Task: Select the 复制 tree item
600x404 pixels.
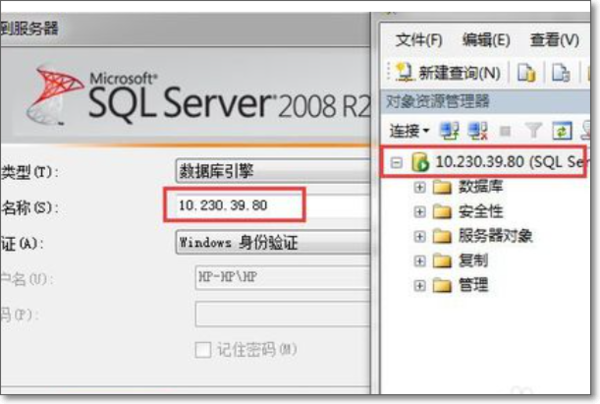Action: point(473,261)
